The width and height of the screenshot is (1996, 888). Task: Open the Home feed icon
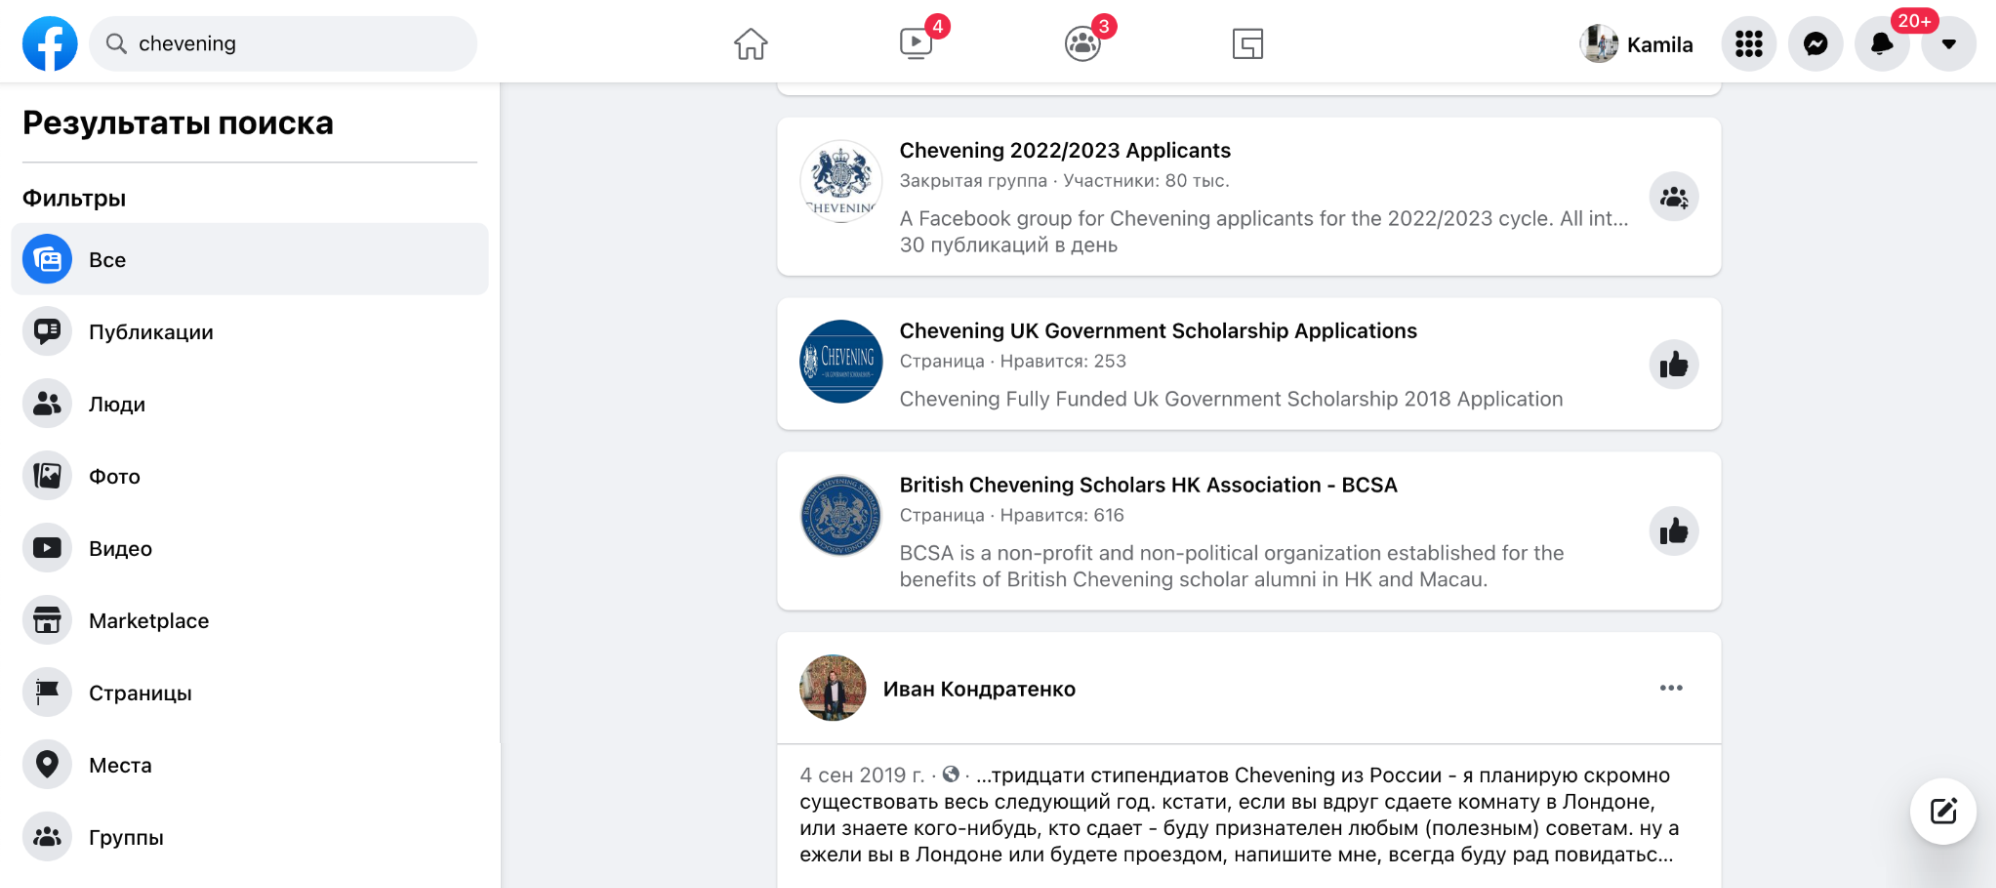point(750,44)
